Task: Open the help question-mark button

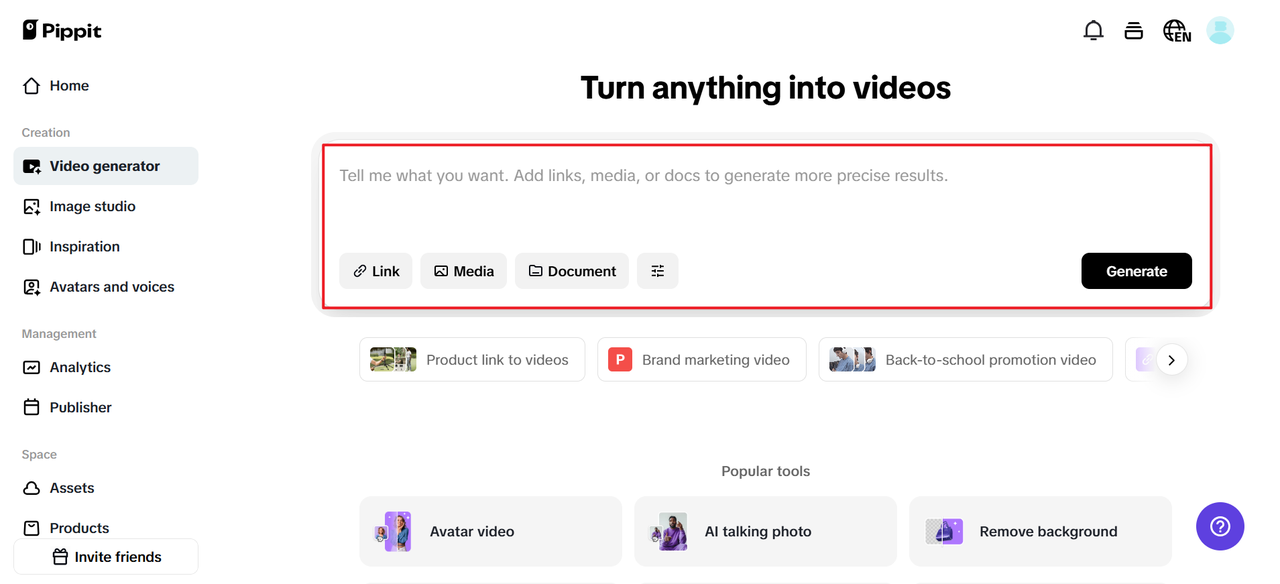Action: (x=1220, y=526)
